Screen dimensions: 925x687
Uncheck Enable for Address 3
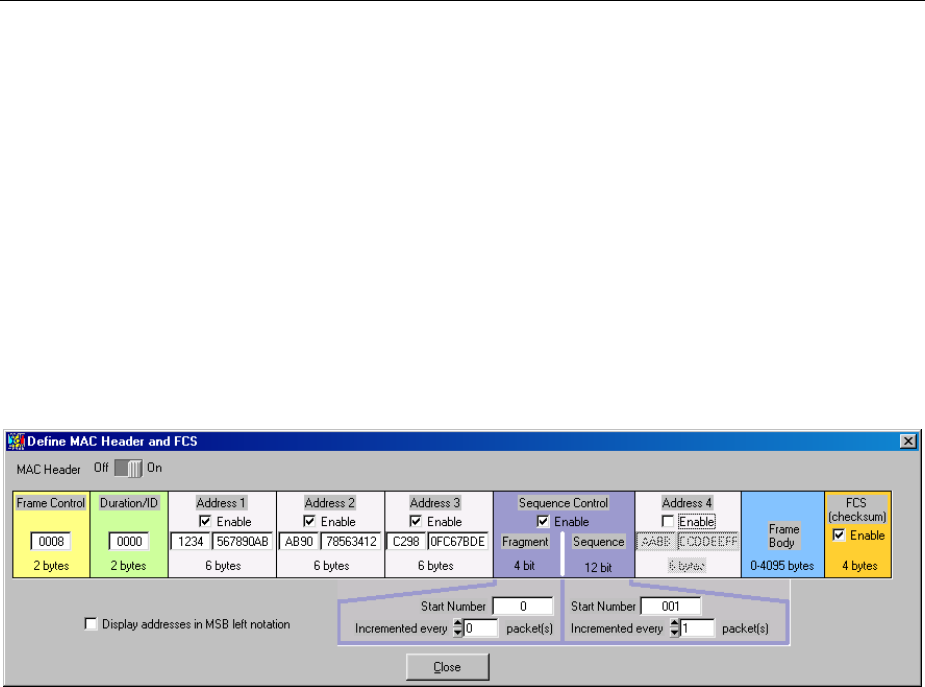tap(415, 521)
